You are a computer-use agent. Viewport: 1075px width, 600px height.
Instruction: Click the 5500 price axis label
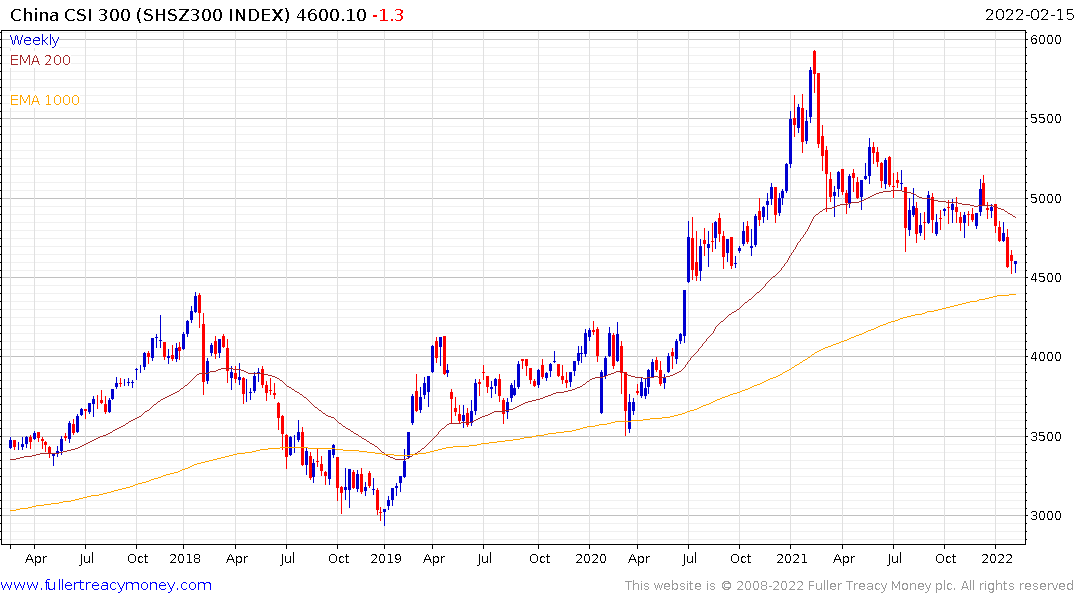pos(1046,119)
